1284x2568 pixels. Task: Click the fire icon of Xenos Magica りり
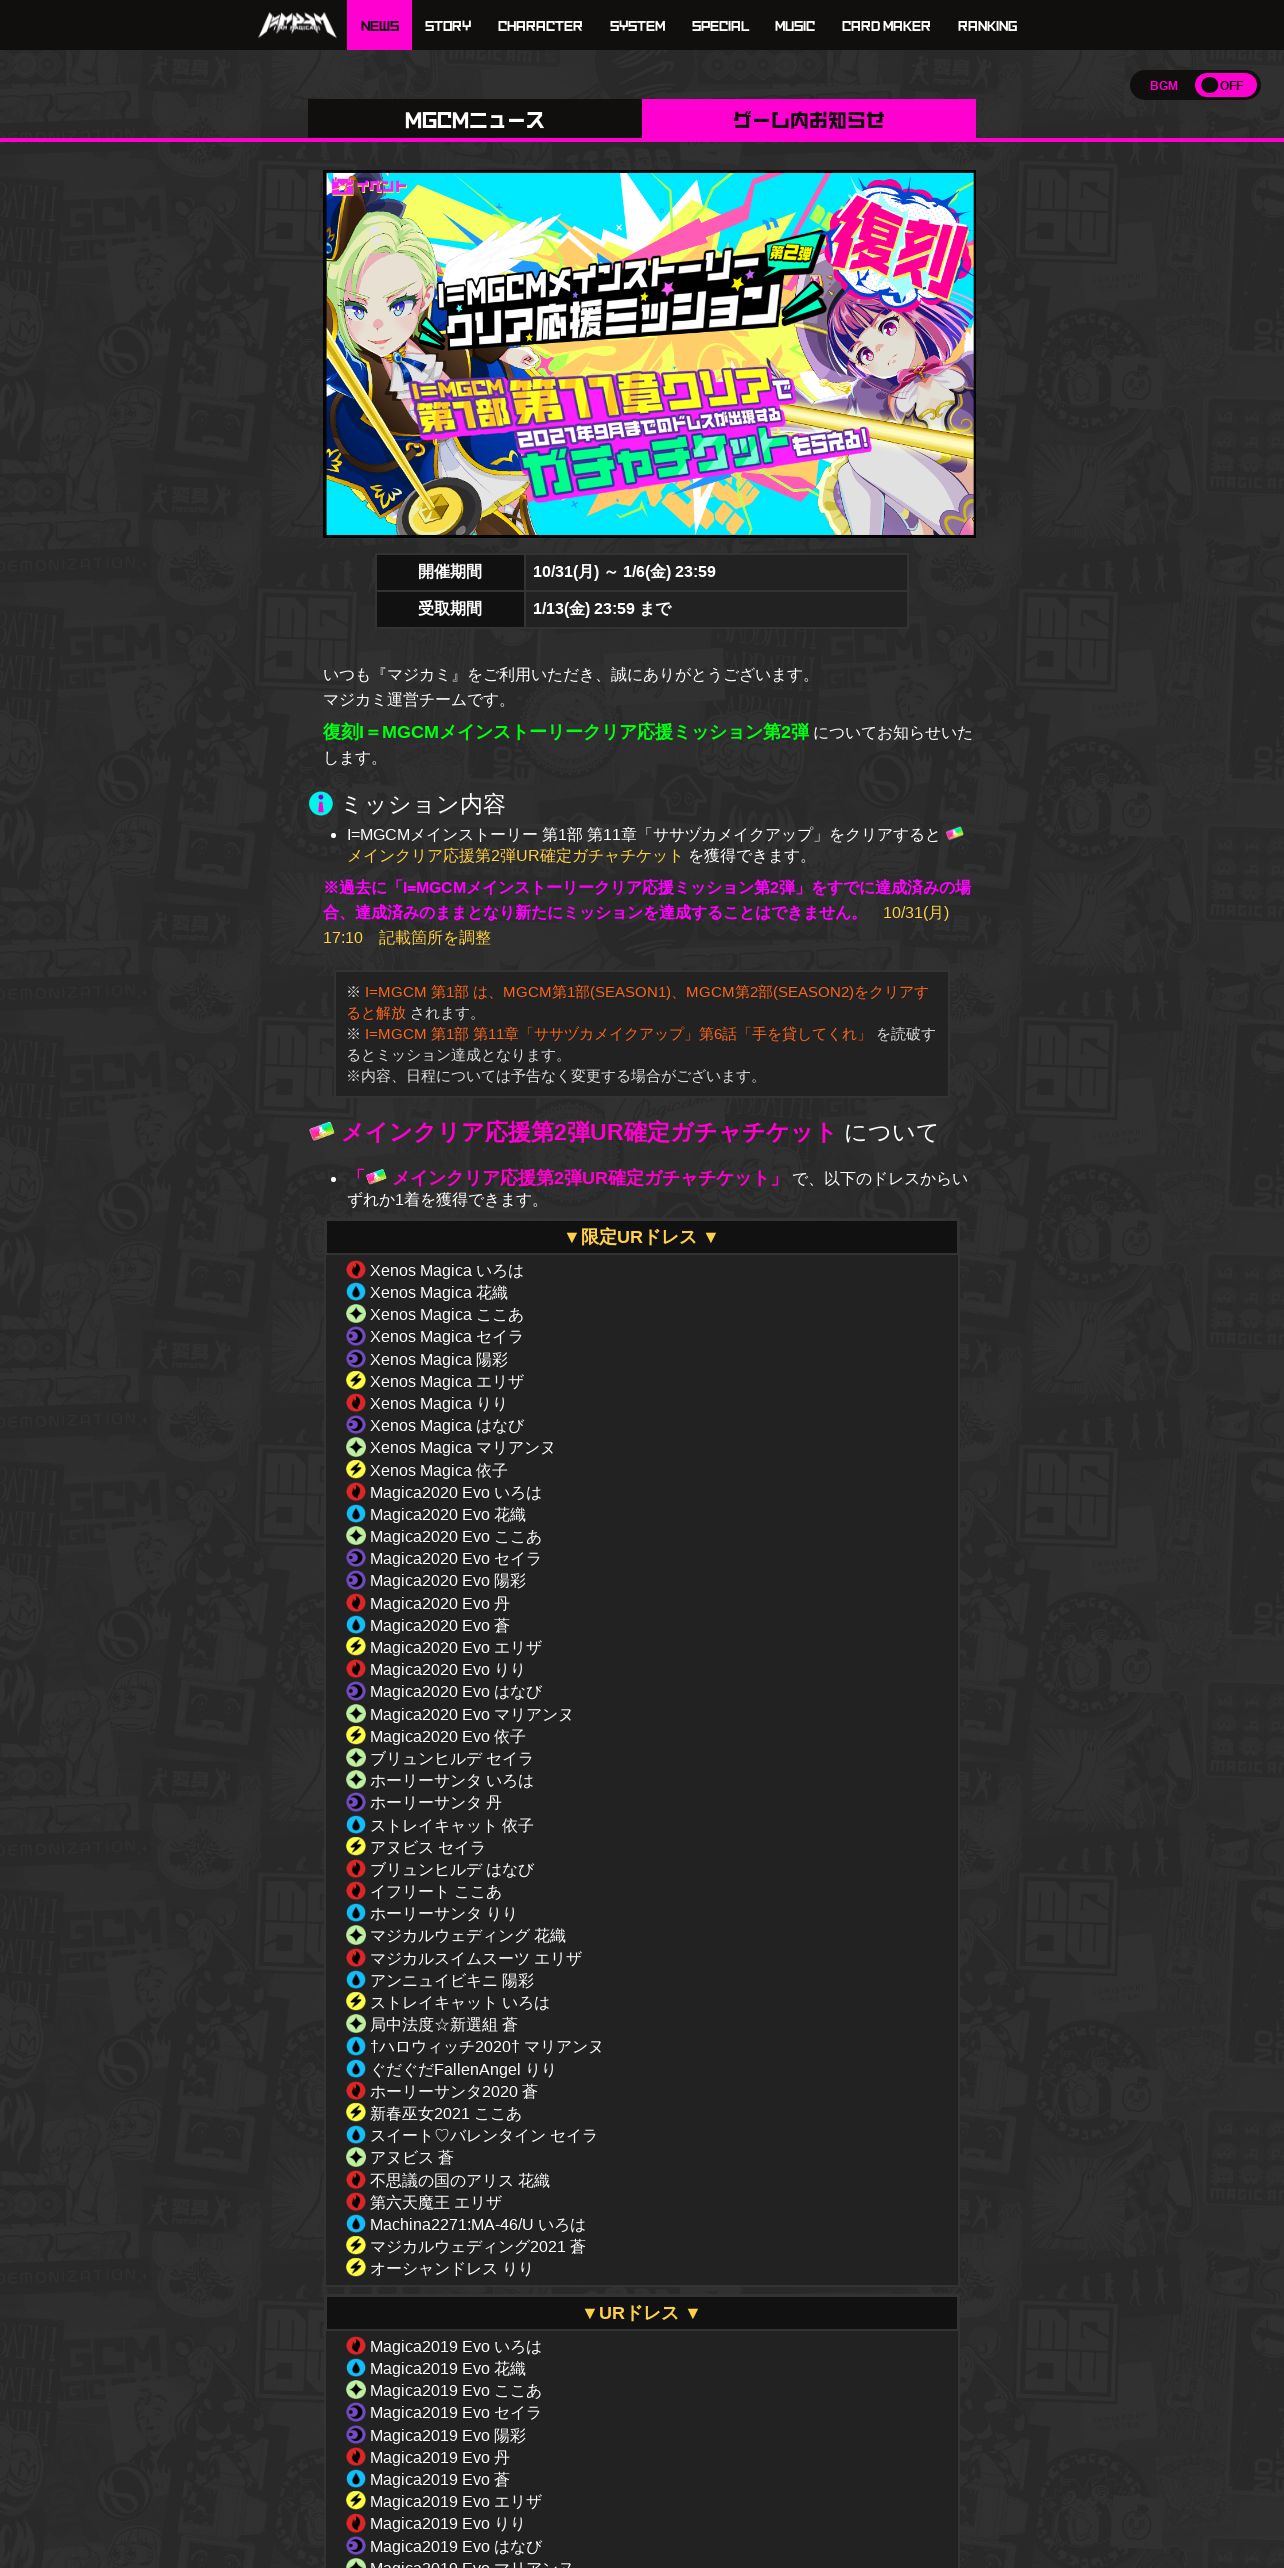(355, 1402)
